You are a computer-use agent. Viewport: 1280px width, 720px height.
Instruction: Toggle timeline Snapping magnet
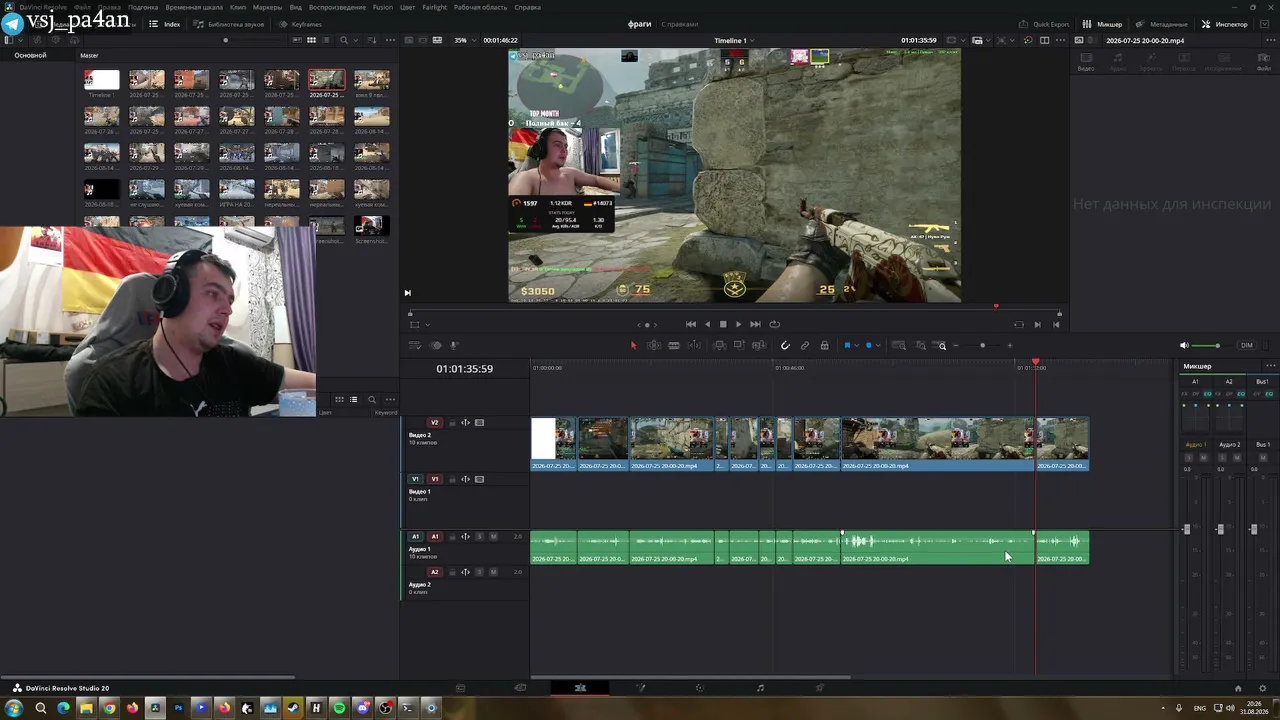pyautogui.click(x=785, y=345)
